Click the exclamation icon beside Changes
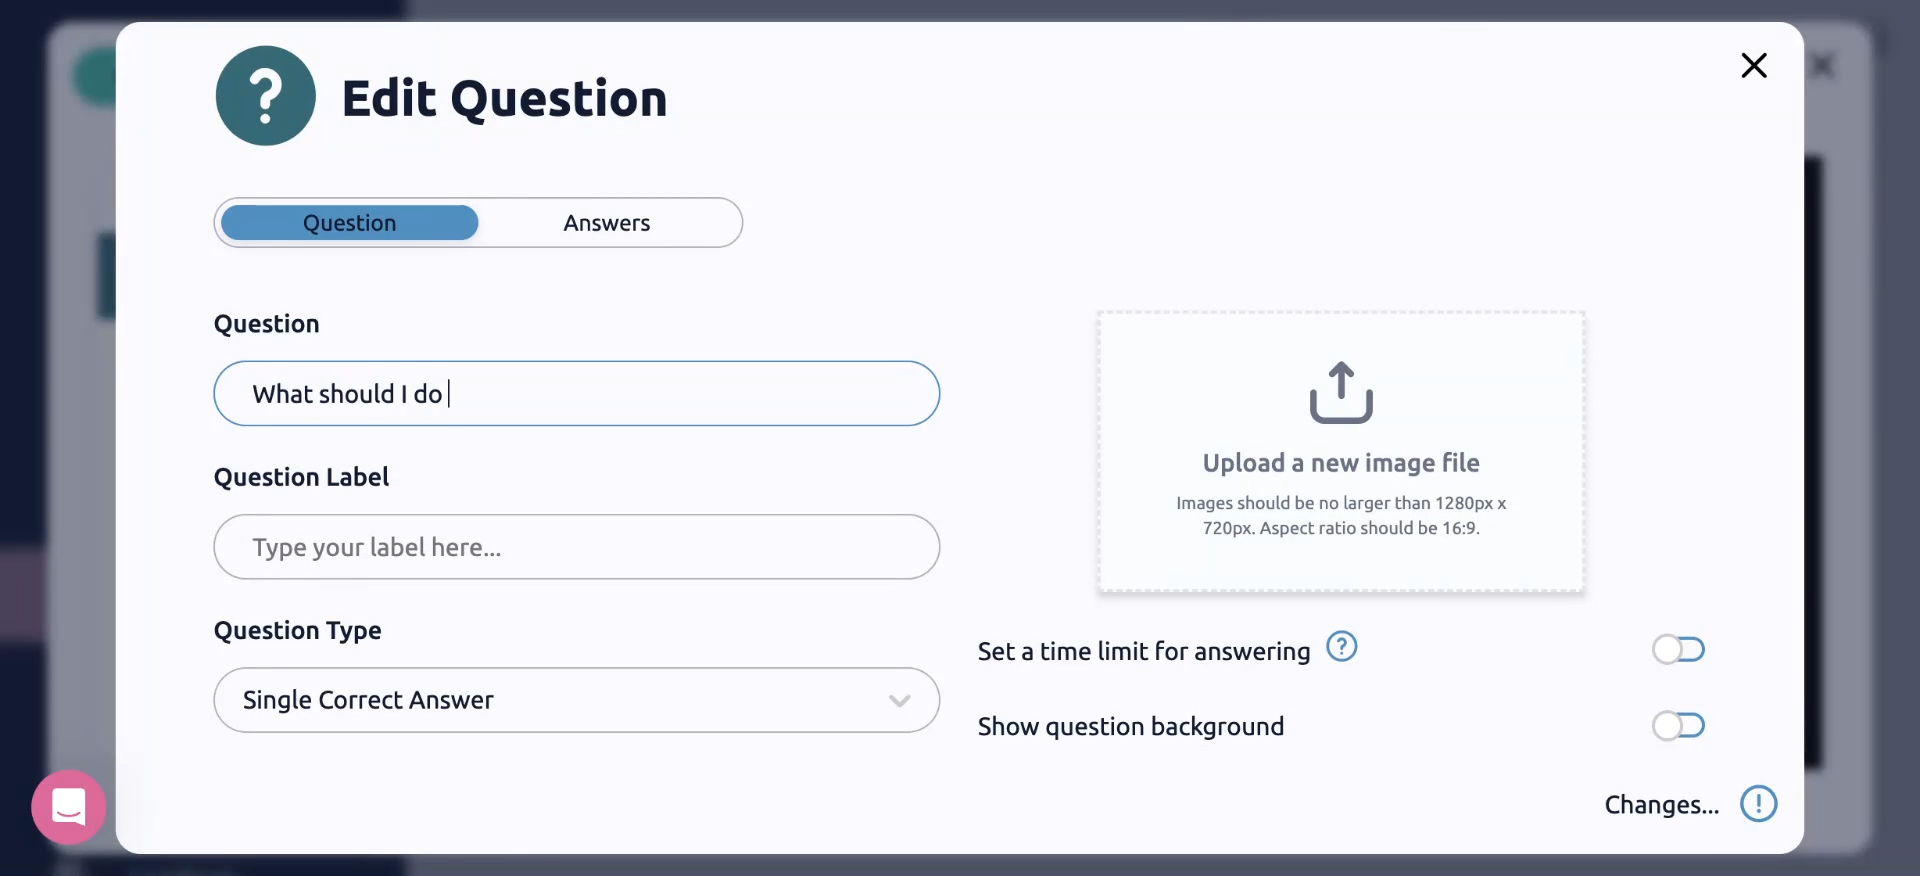Viewport: 1920px width, 876px height. click(x=1758, y=804)
